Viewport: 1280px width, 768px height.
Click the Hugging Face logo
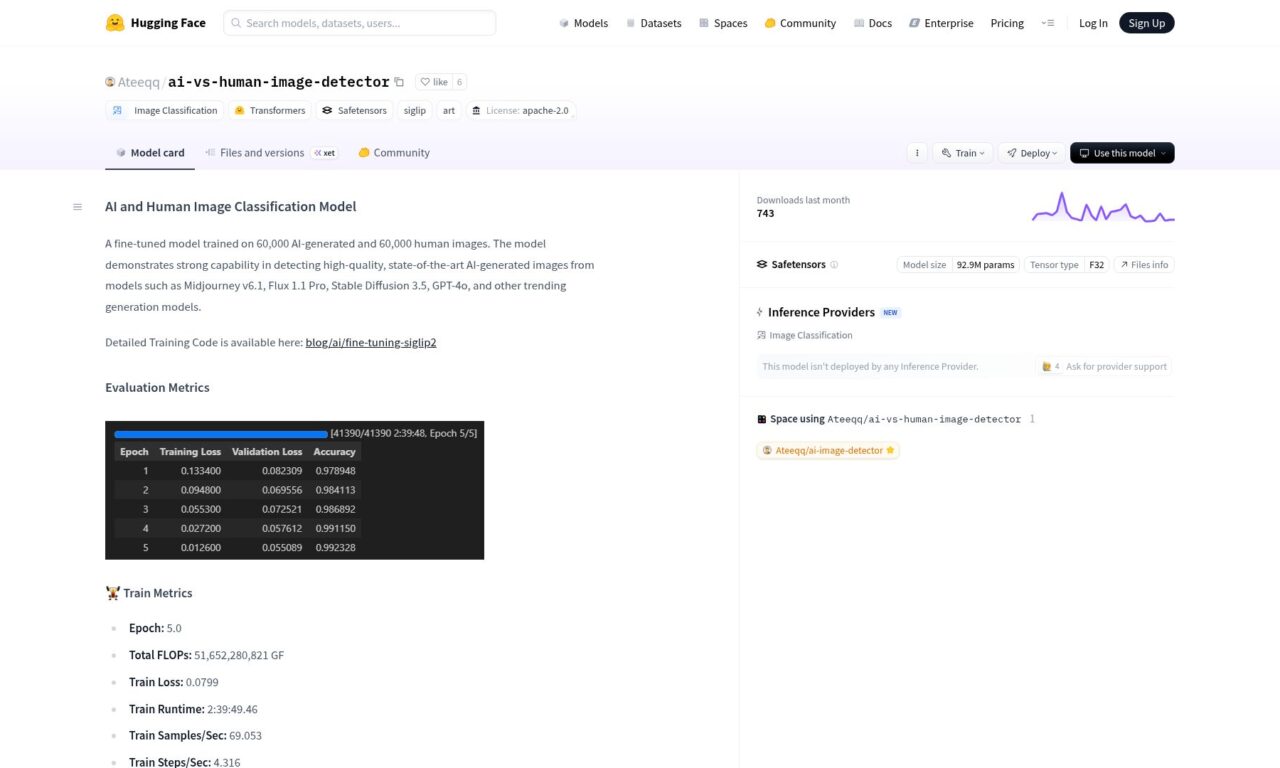click(x=155, y=23)
